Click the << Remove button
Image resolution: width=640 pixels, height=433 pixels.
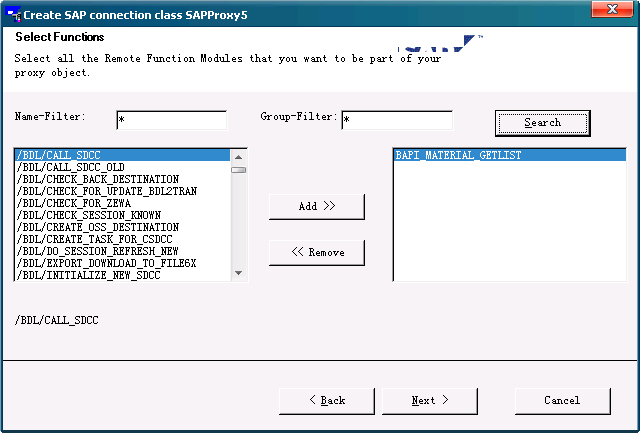click(317, 253)
